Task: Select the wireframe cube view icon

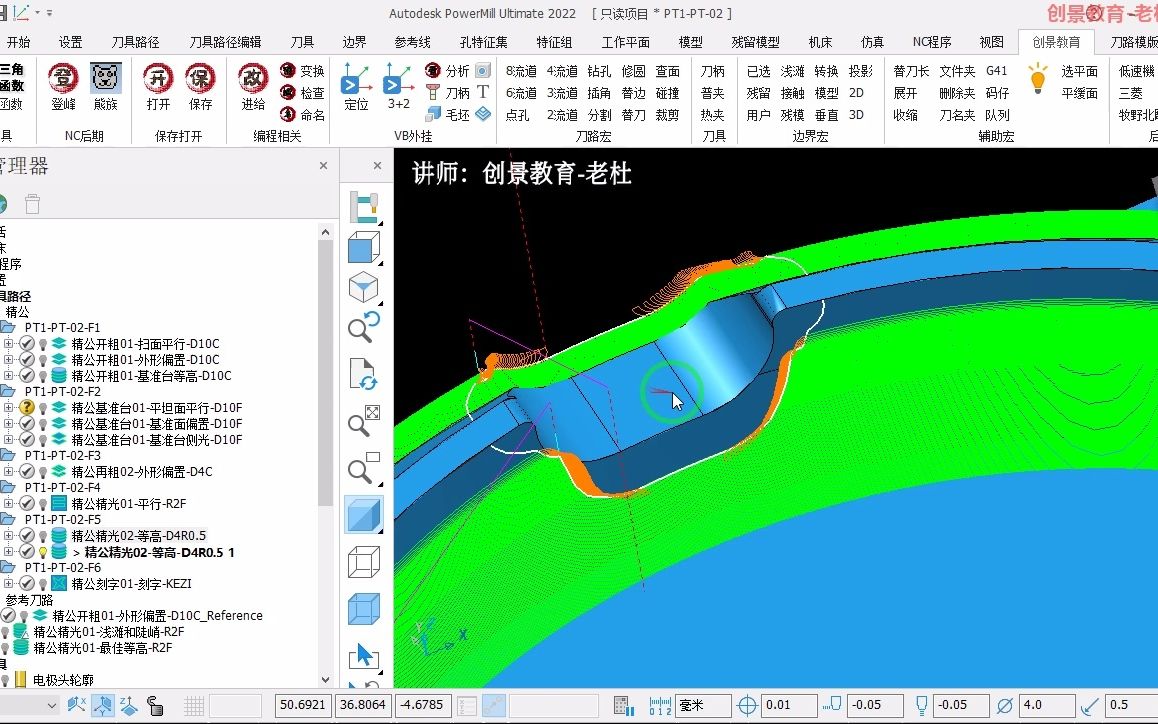Action: [363, 563]
